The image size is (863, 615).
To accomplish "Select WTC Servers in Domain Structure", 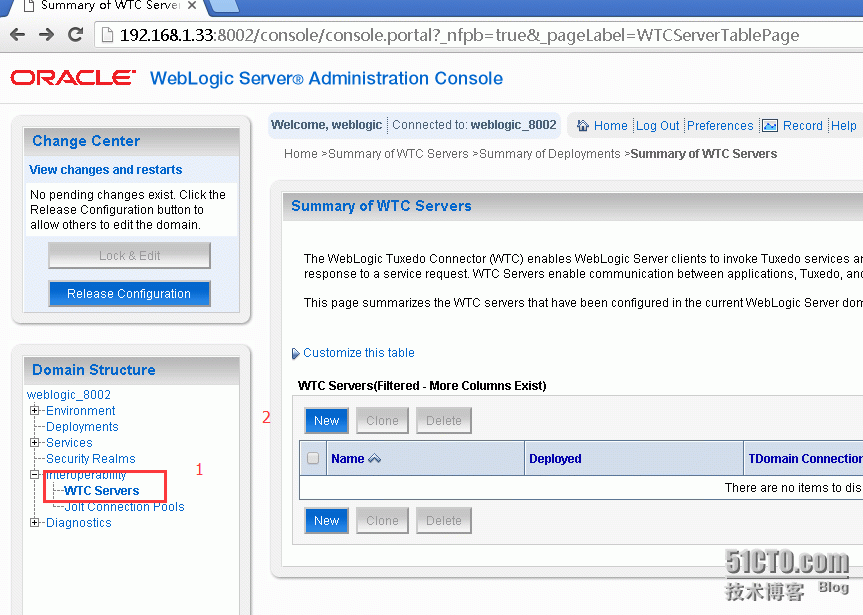I will click(102, 491).
